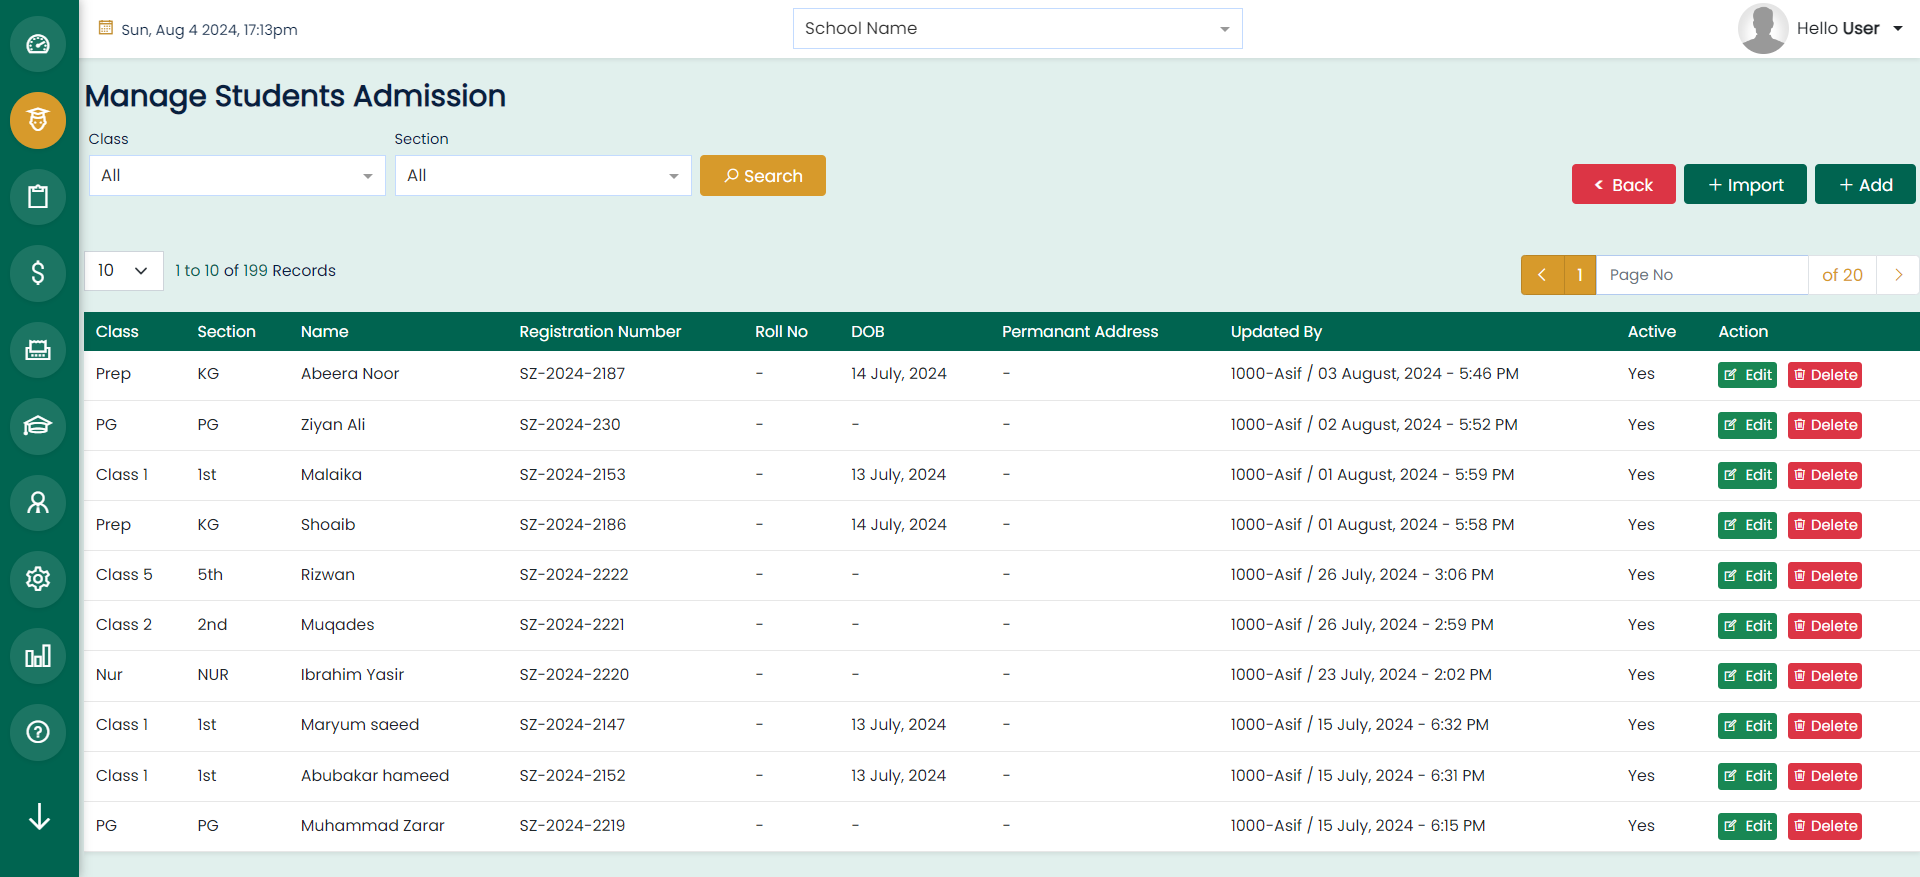
Task: Open the fees dollar sidebar icon
Action: click(x=38, y=272)
